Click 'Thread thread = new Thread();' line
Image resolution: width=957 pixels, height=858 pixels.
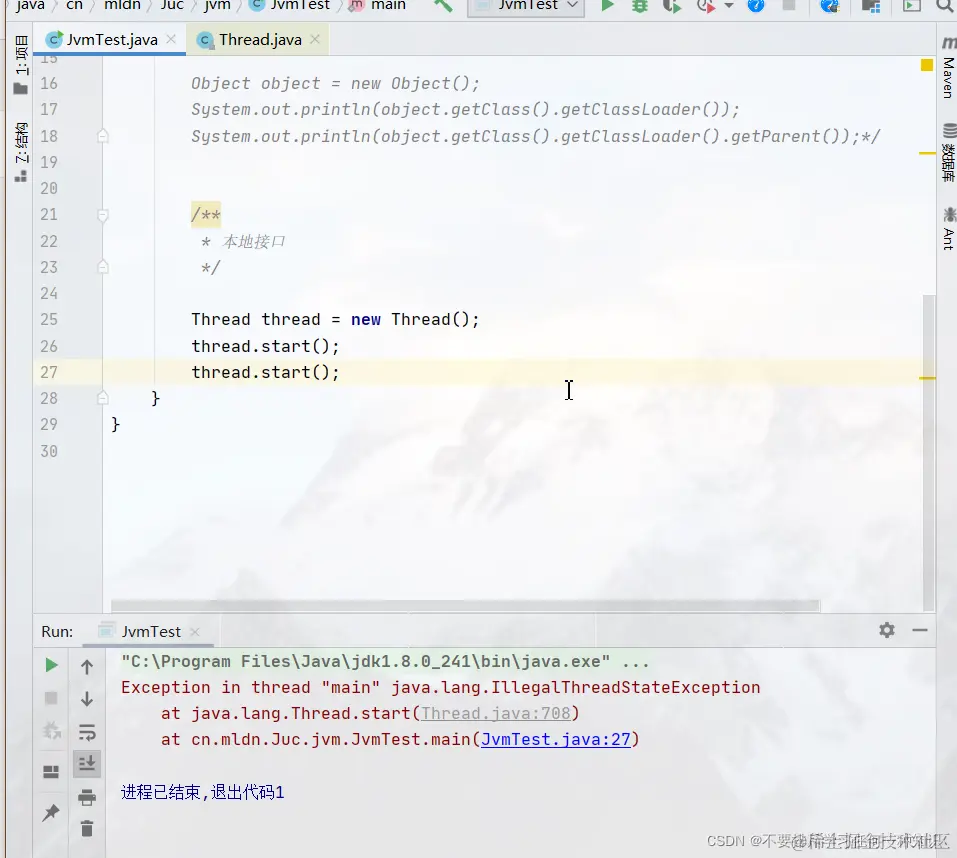[335, 319]
